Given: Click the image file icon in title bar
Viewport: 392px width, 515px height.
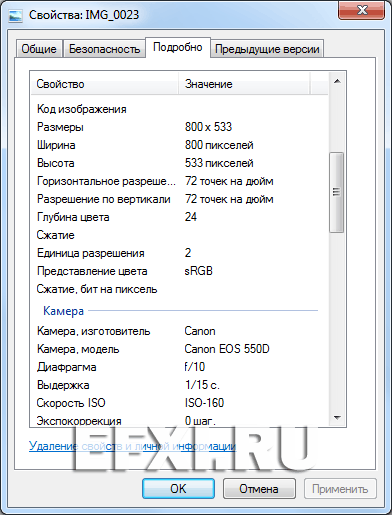Looking at the screenshot, I should [x=15, y=15].
